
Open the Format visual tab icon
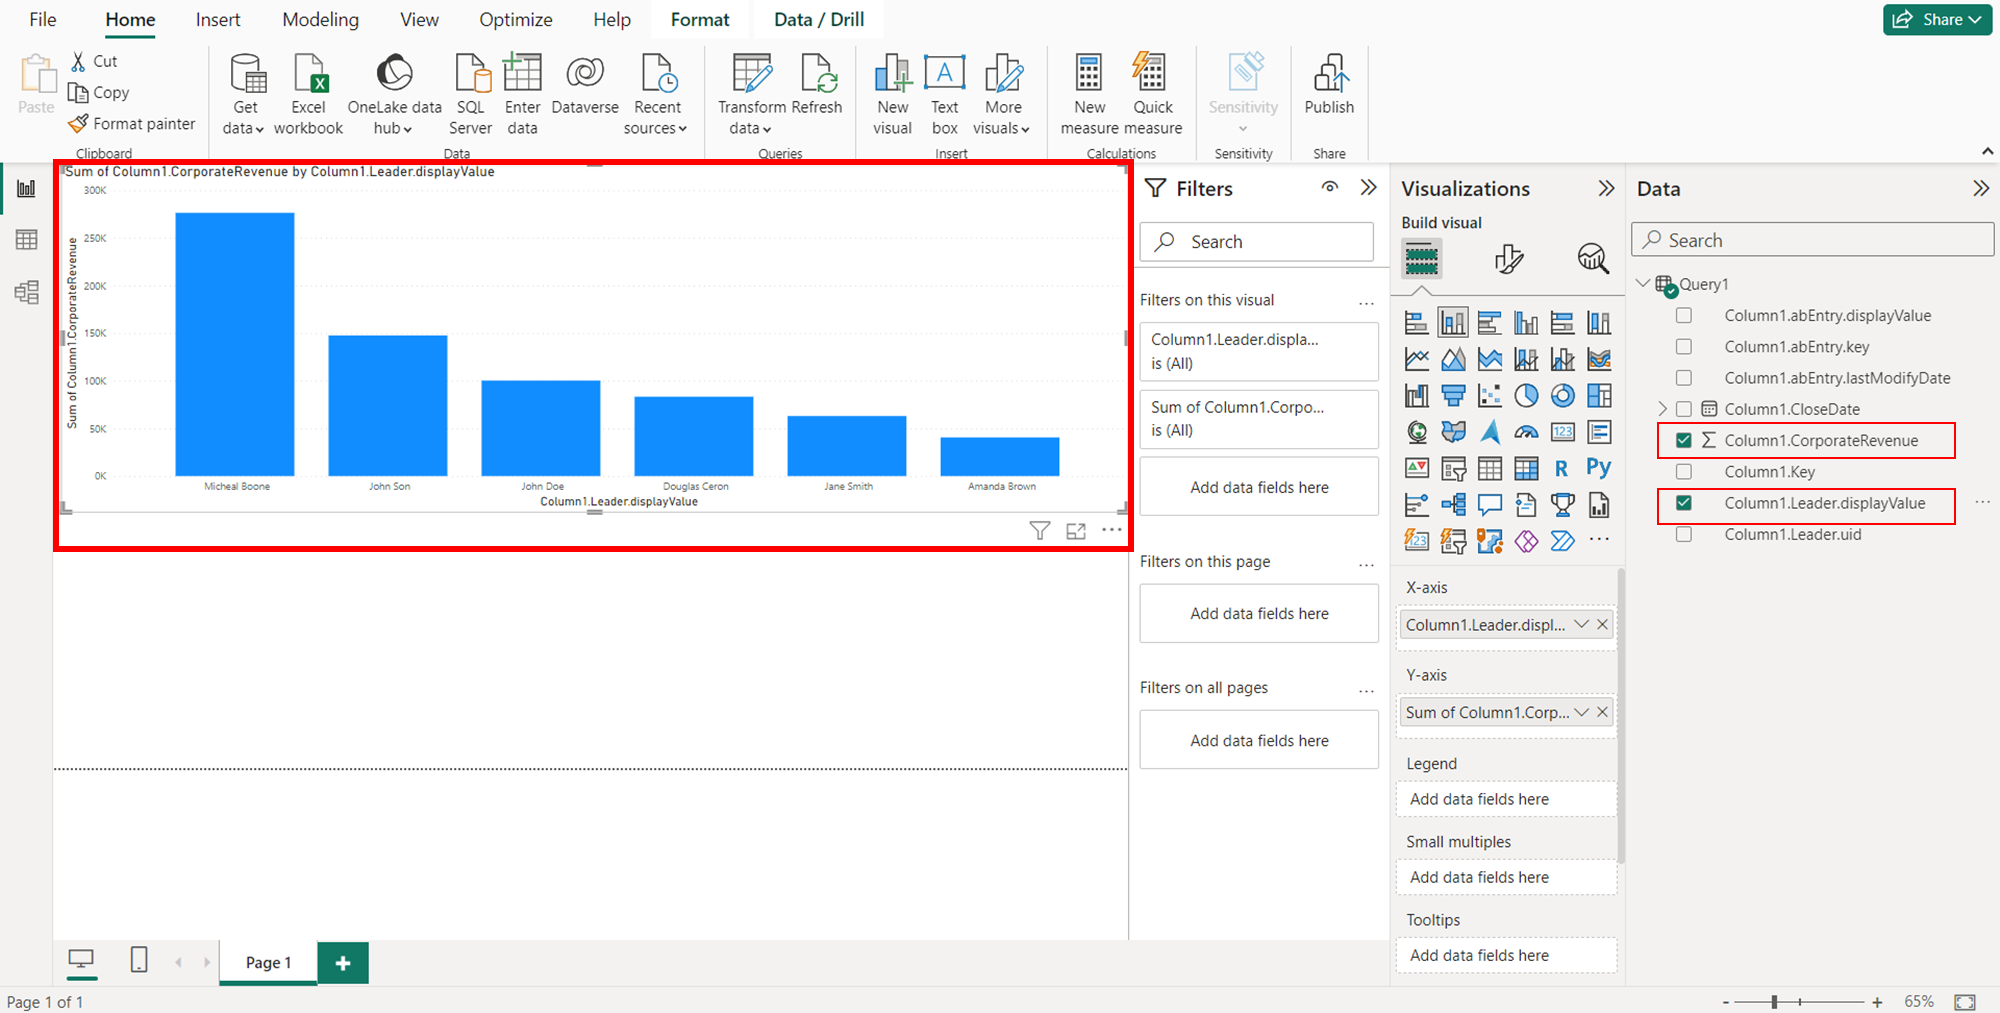pos(1508,259)
